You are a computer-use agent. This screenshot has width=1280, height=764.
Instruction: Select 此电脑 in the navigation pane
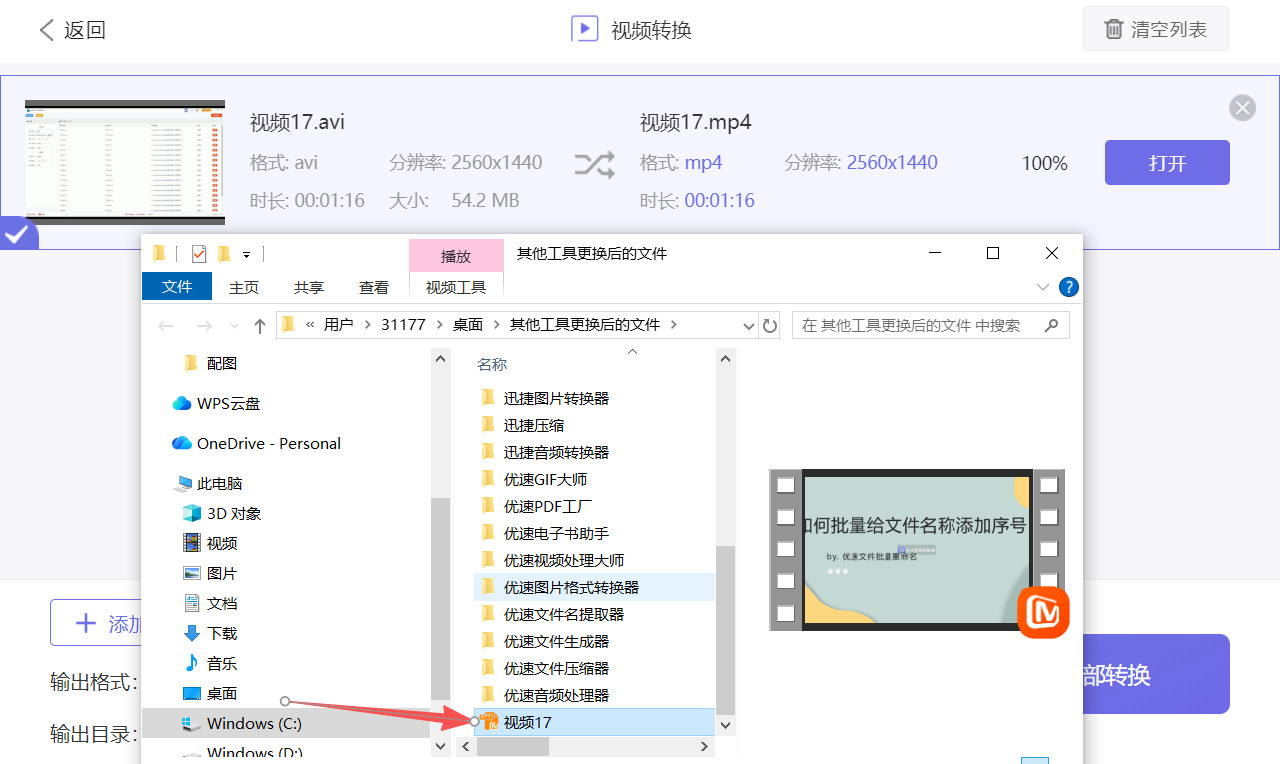tap(208, 483)
